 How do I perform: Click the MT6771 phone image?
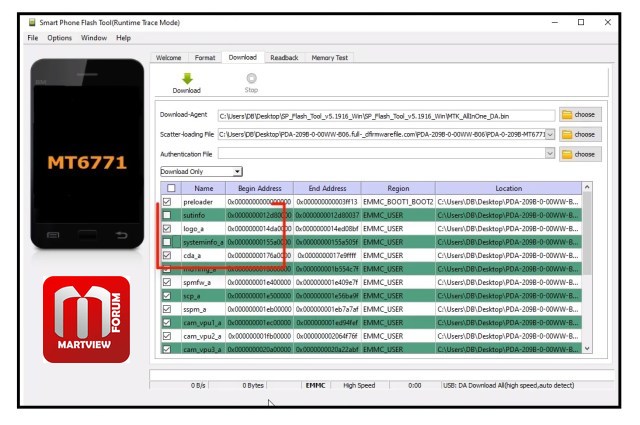pyautogui.click(x=87, y=154)
